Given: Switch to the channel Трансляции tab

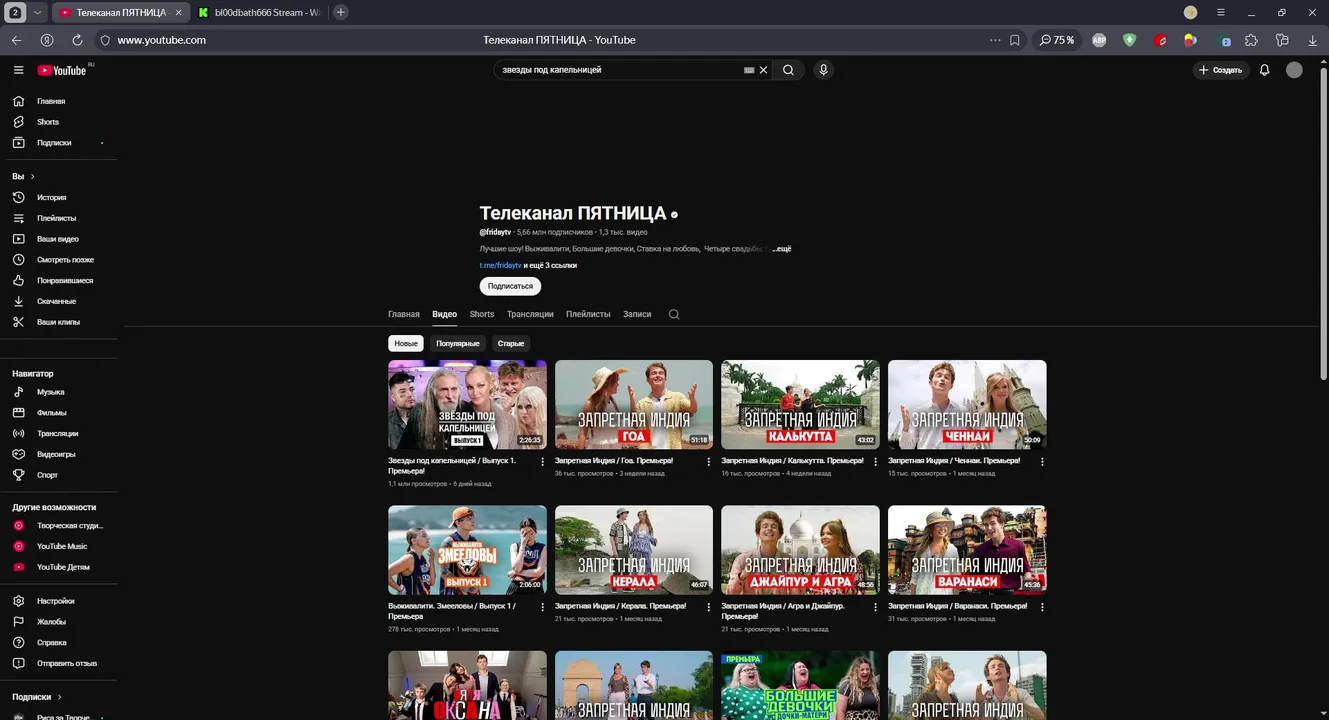Looking at the screenshot, I should pyautogui.click(x=530, y=314).
